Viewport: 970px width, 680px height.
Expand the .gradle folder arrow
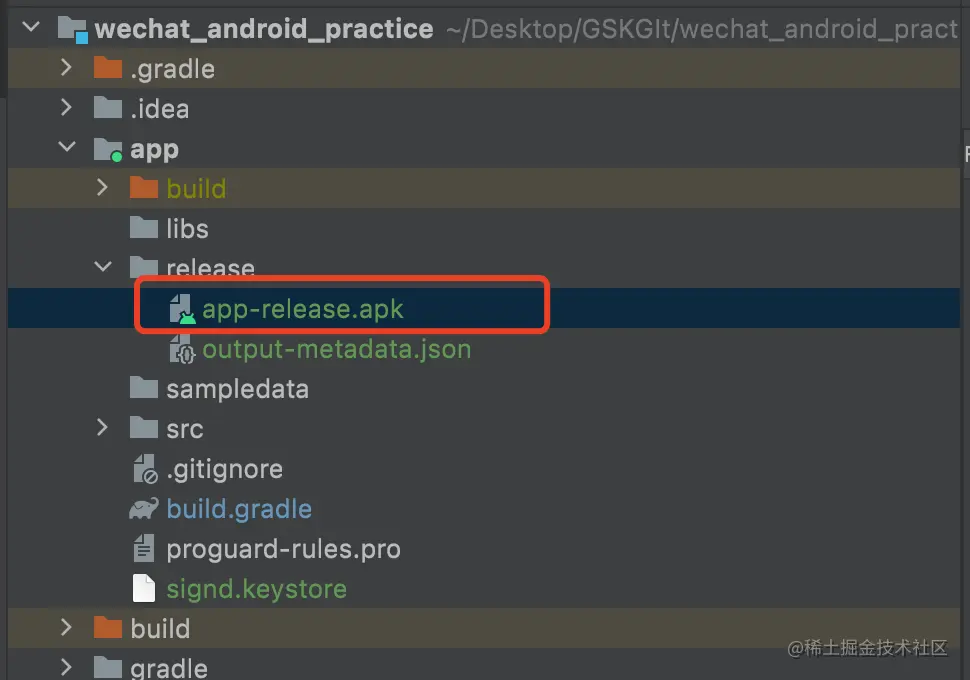(x=66, y=69)
